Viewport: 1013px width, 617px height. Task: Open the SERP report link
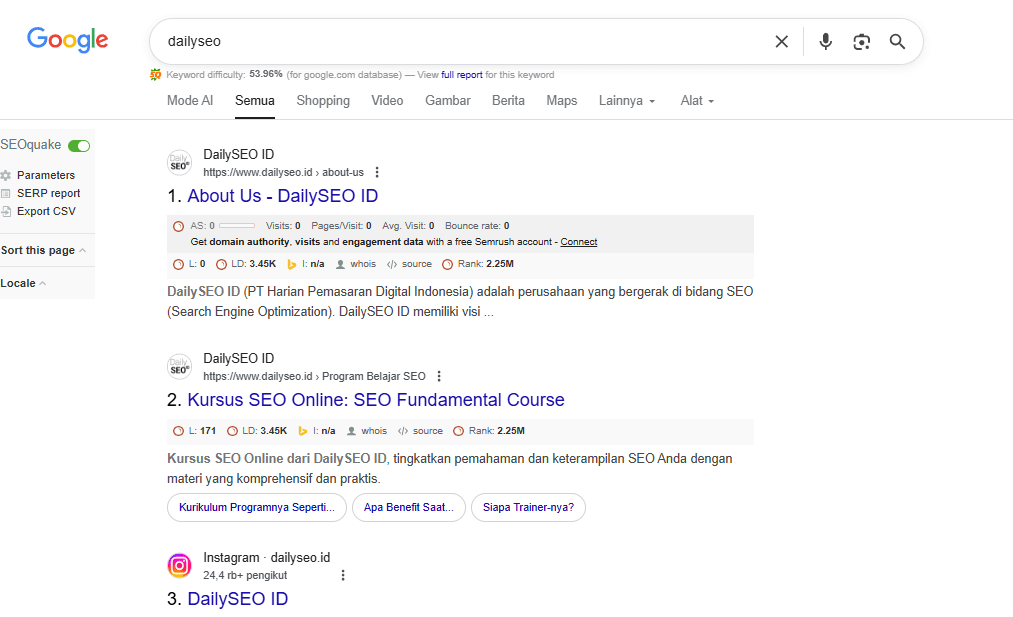(48, 193)
